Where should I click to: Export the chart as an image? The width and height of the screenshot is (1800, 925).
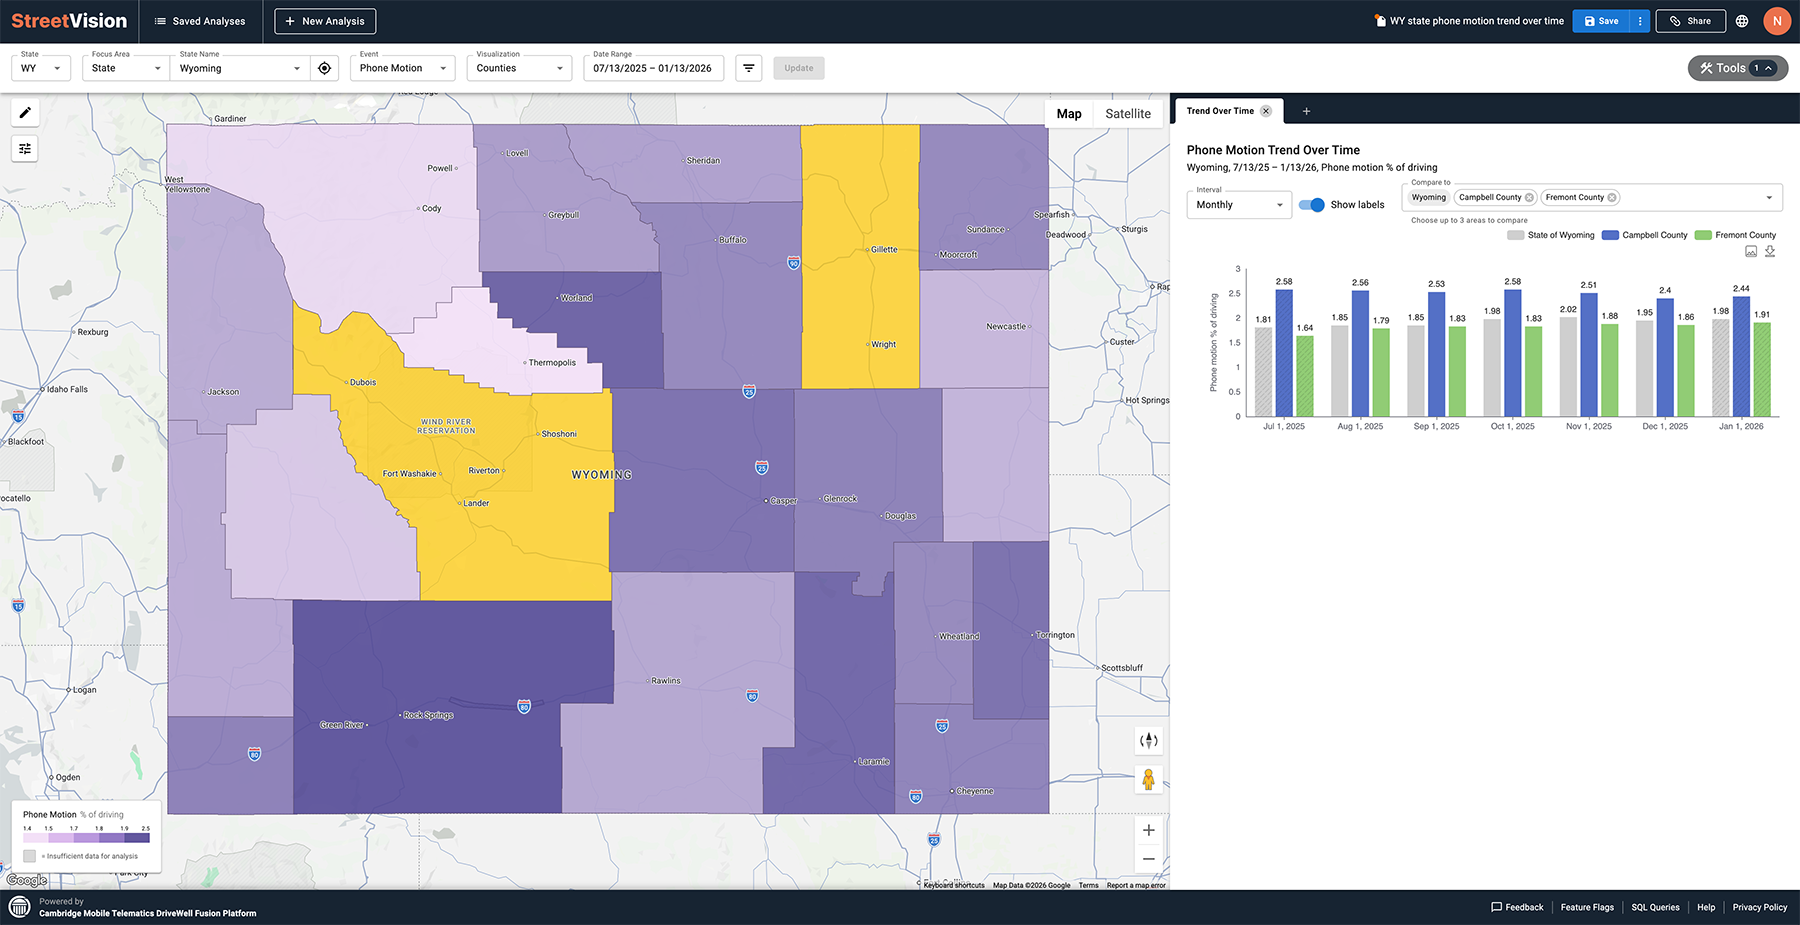[1750, 252]
